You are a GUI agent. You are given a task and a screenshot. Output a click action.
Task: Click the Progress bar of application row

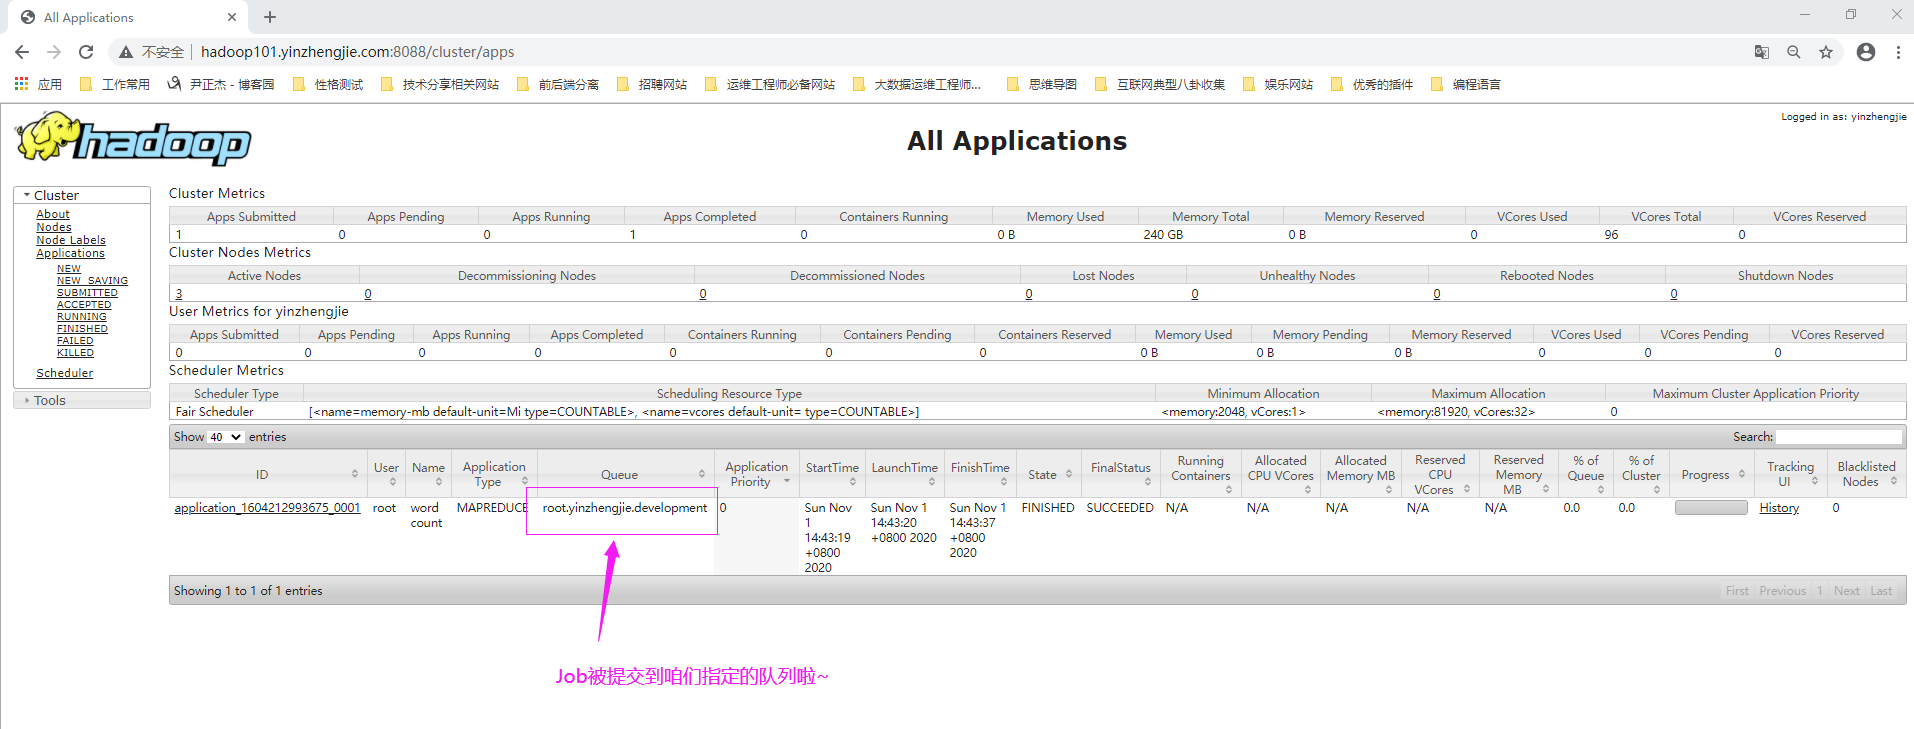1711,508
